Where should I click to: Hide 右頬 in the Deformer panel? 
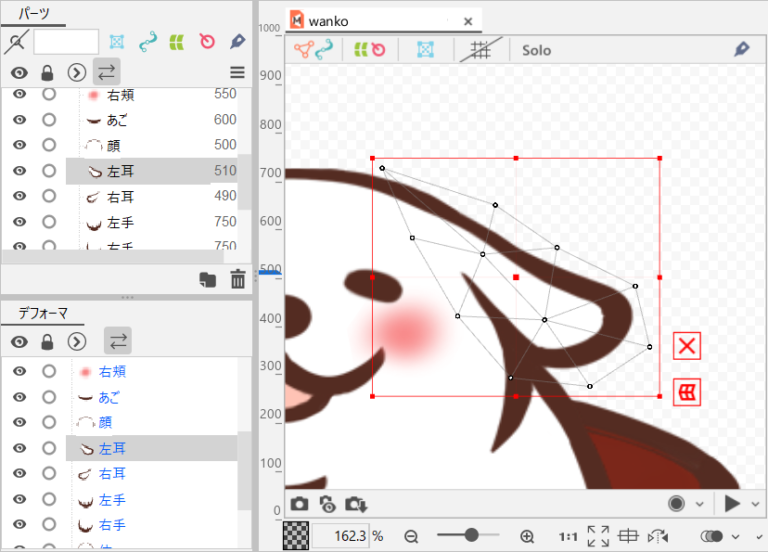coord(18,372)
